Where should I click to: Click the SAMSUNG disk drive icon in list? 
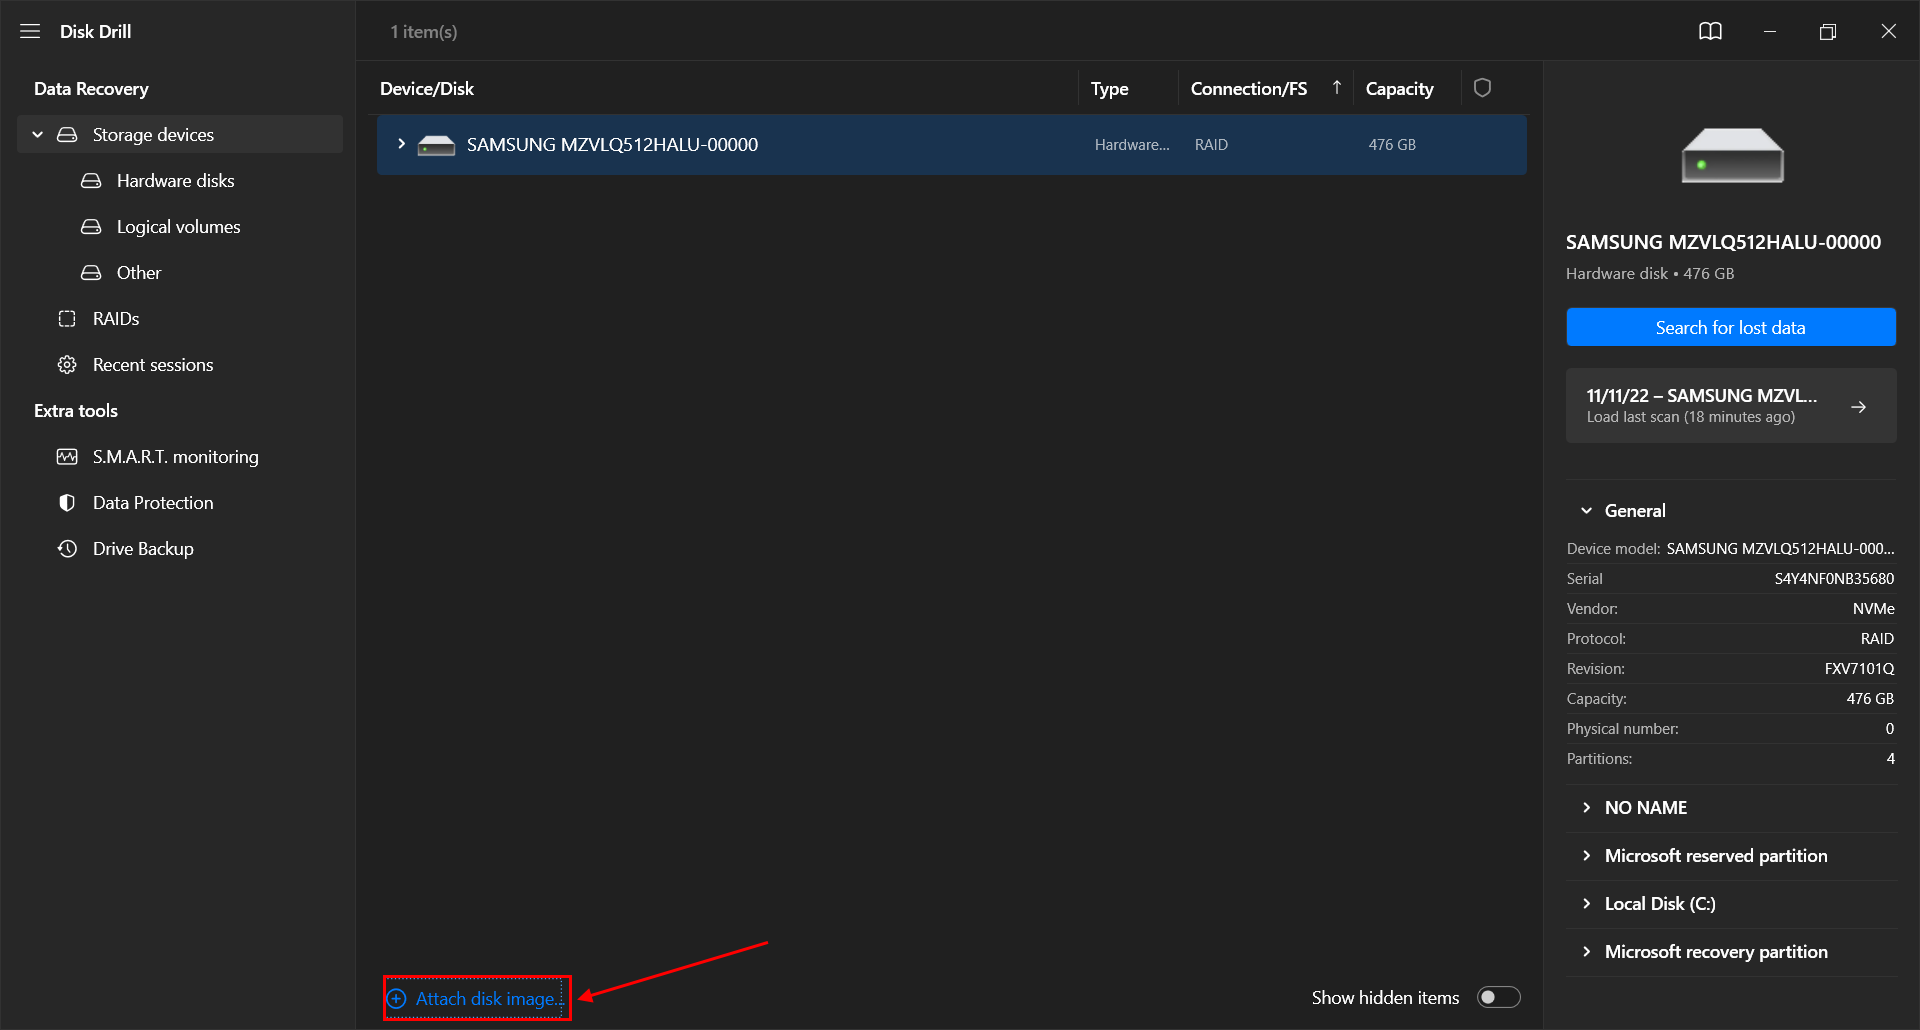436,145
